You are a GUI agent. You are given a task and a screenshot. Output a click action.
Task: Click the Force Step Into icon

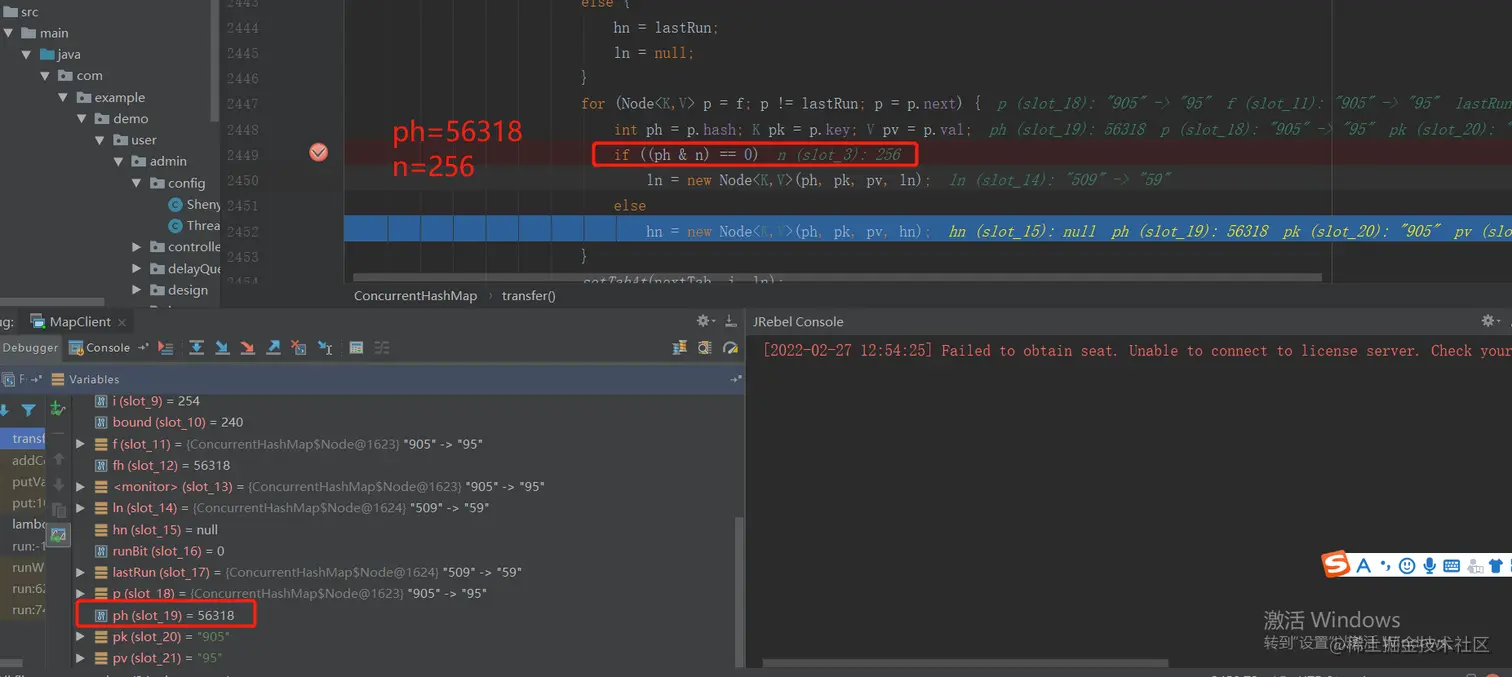(247, 347)
